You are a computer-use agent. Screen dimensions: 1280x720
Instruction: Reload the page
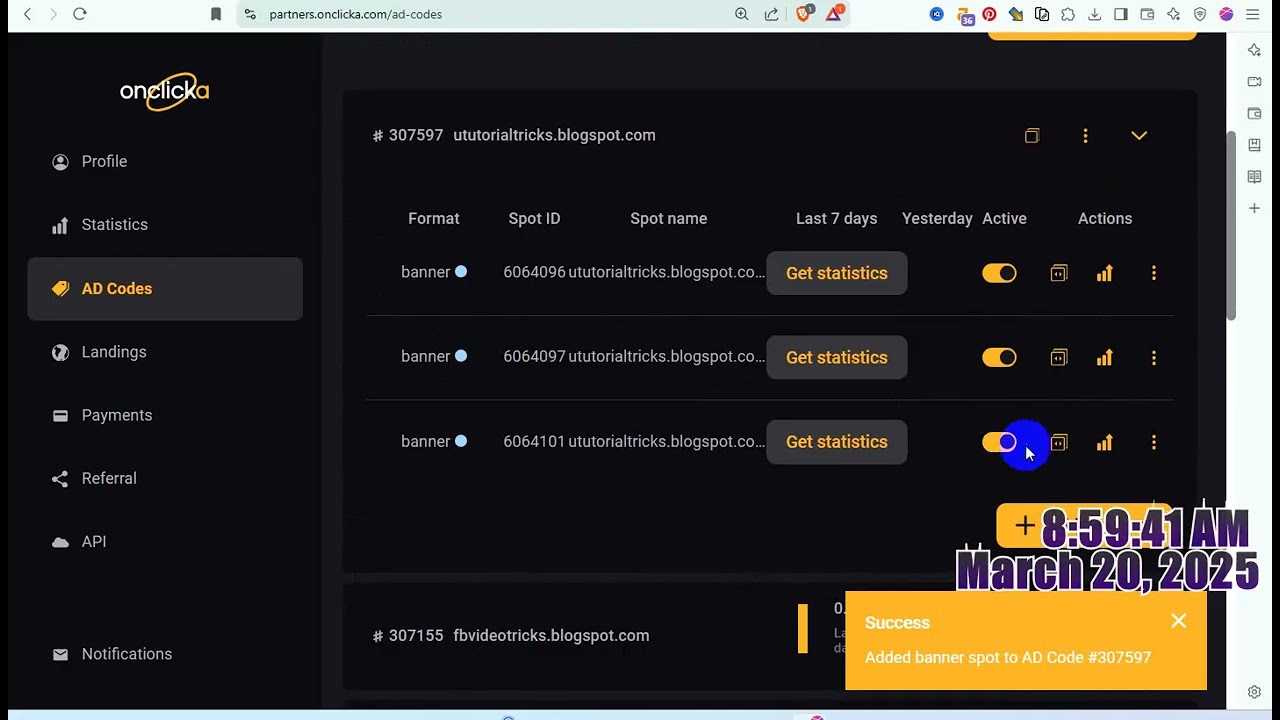pyautogui.click(x=80, y=14)
